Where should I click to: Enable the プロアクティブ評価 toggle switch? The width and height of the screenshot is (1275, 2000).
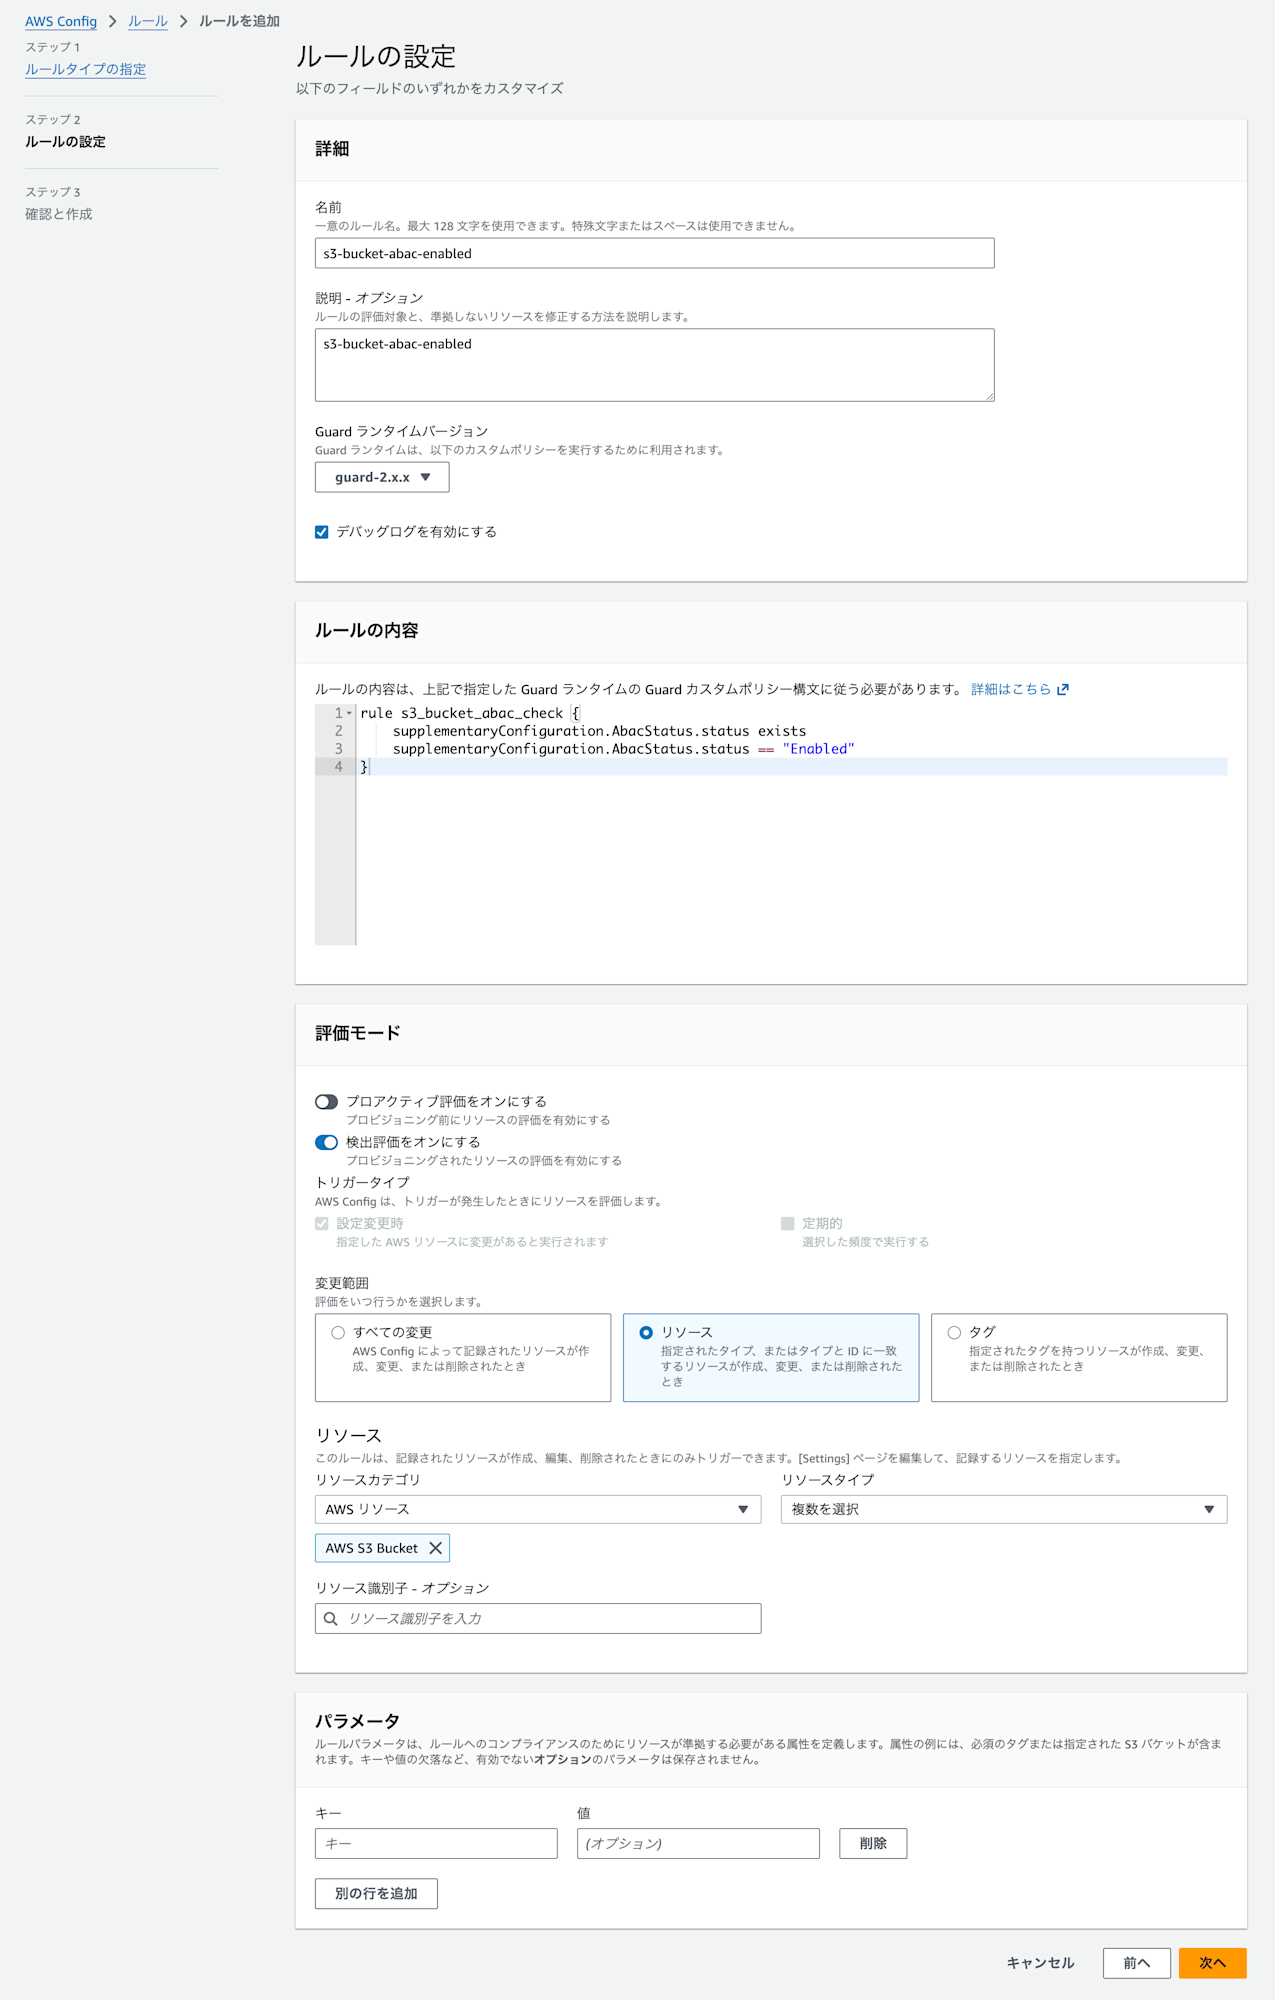tap(326, 1102)
